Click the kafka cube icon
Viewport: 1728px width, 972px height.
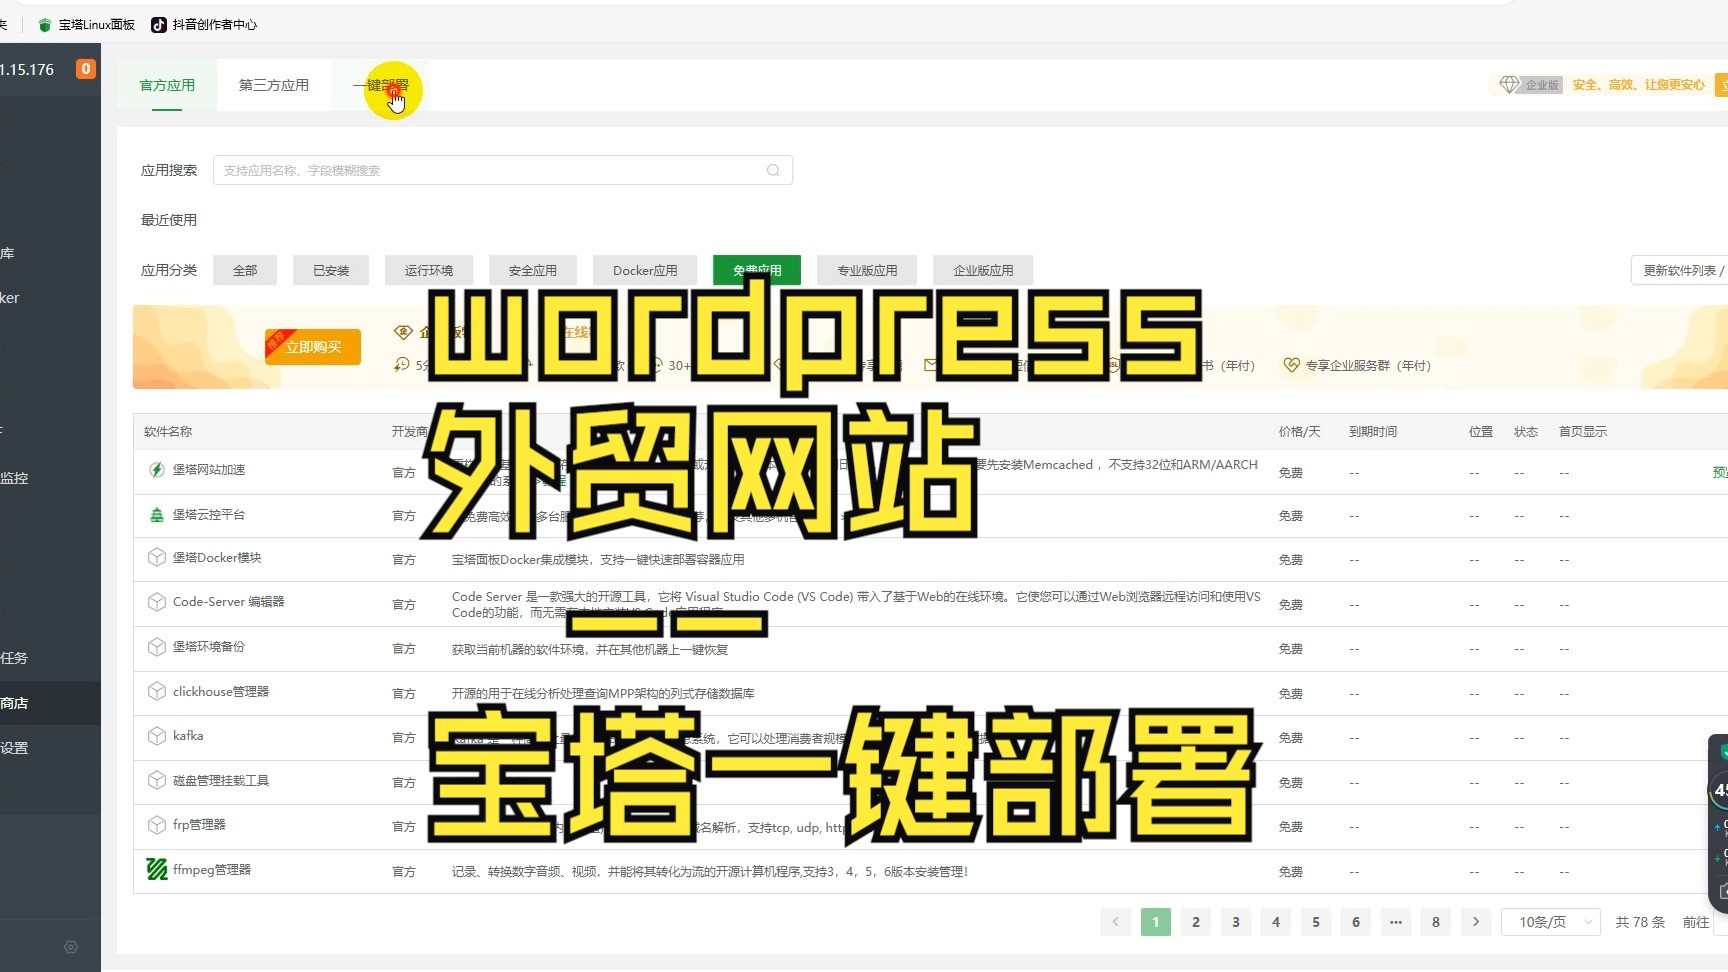tap(157, 736)
